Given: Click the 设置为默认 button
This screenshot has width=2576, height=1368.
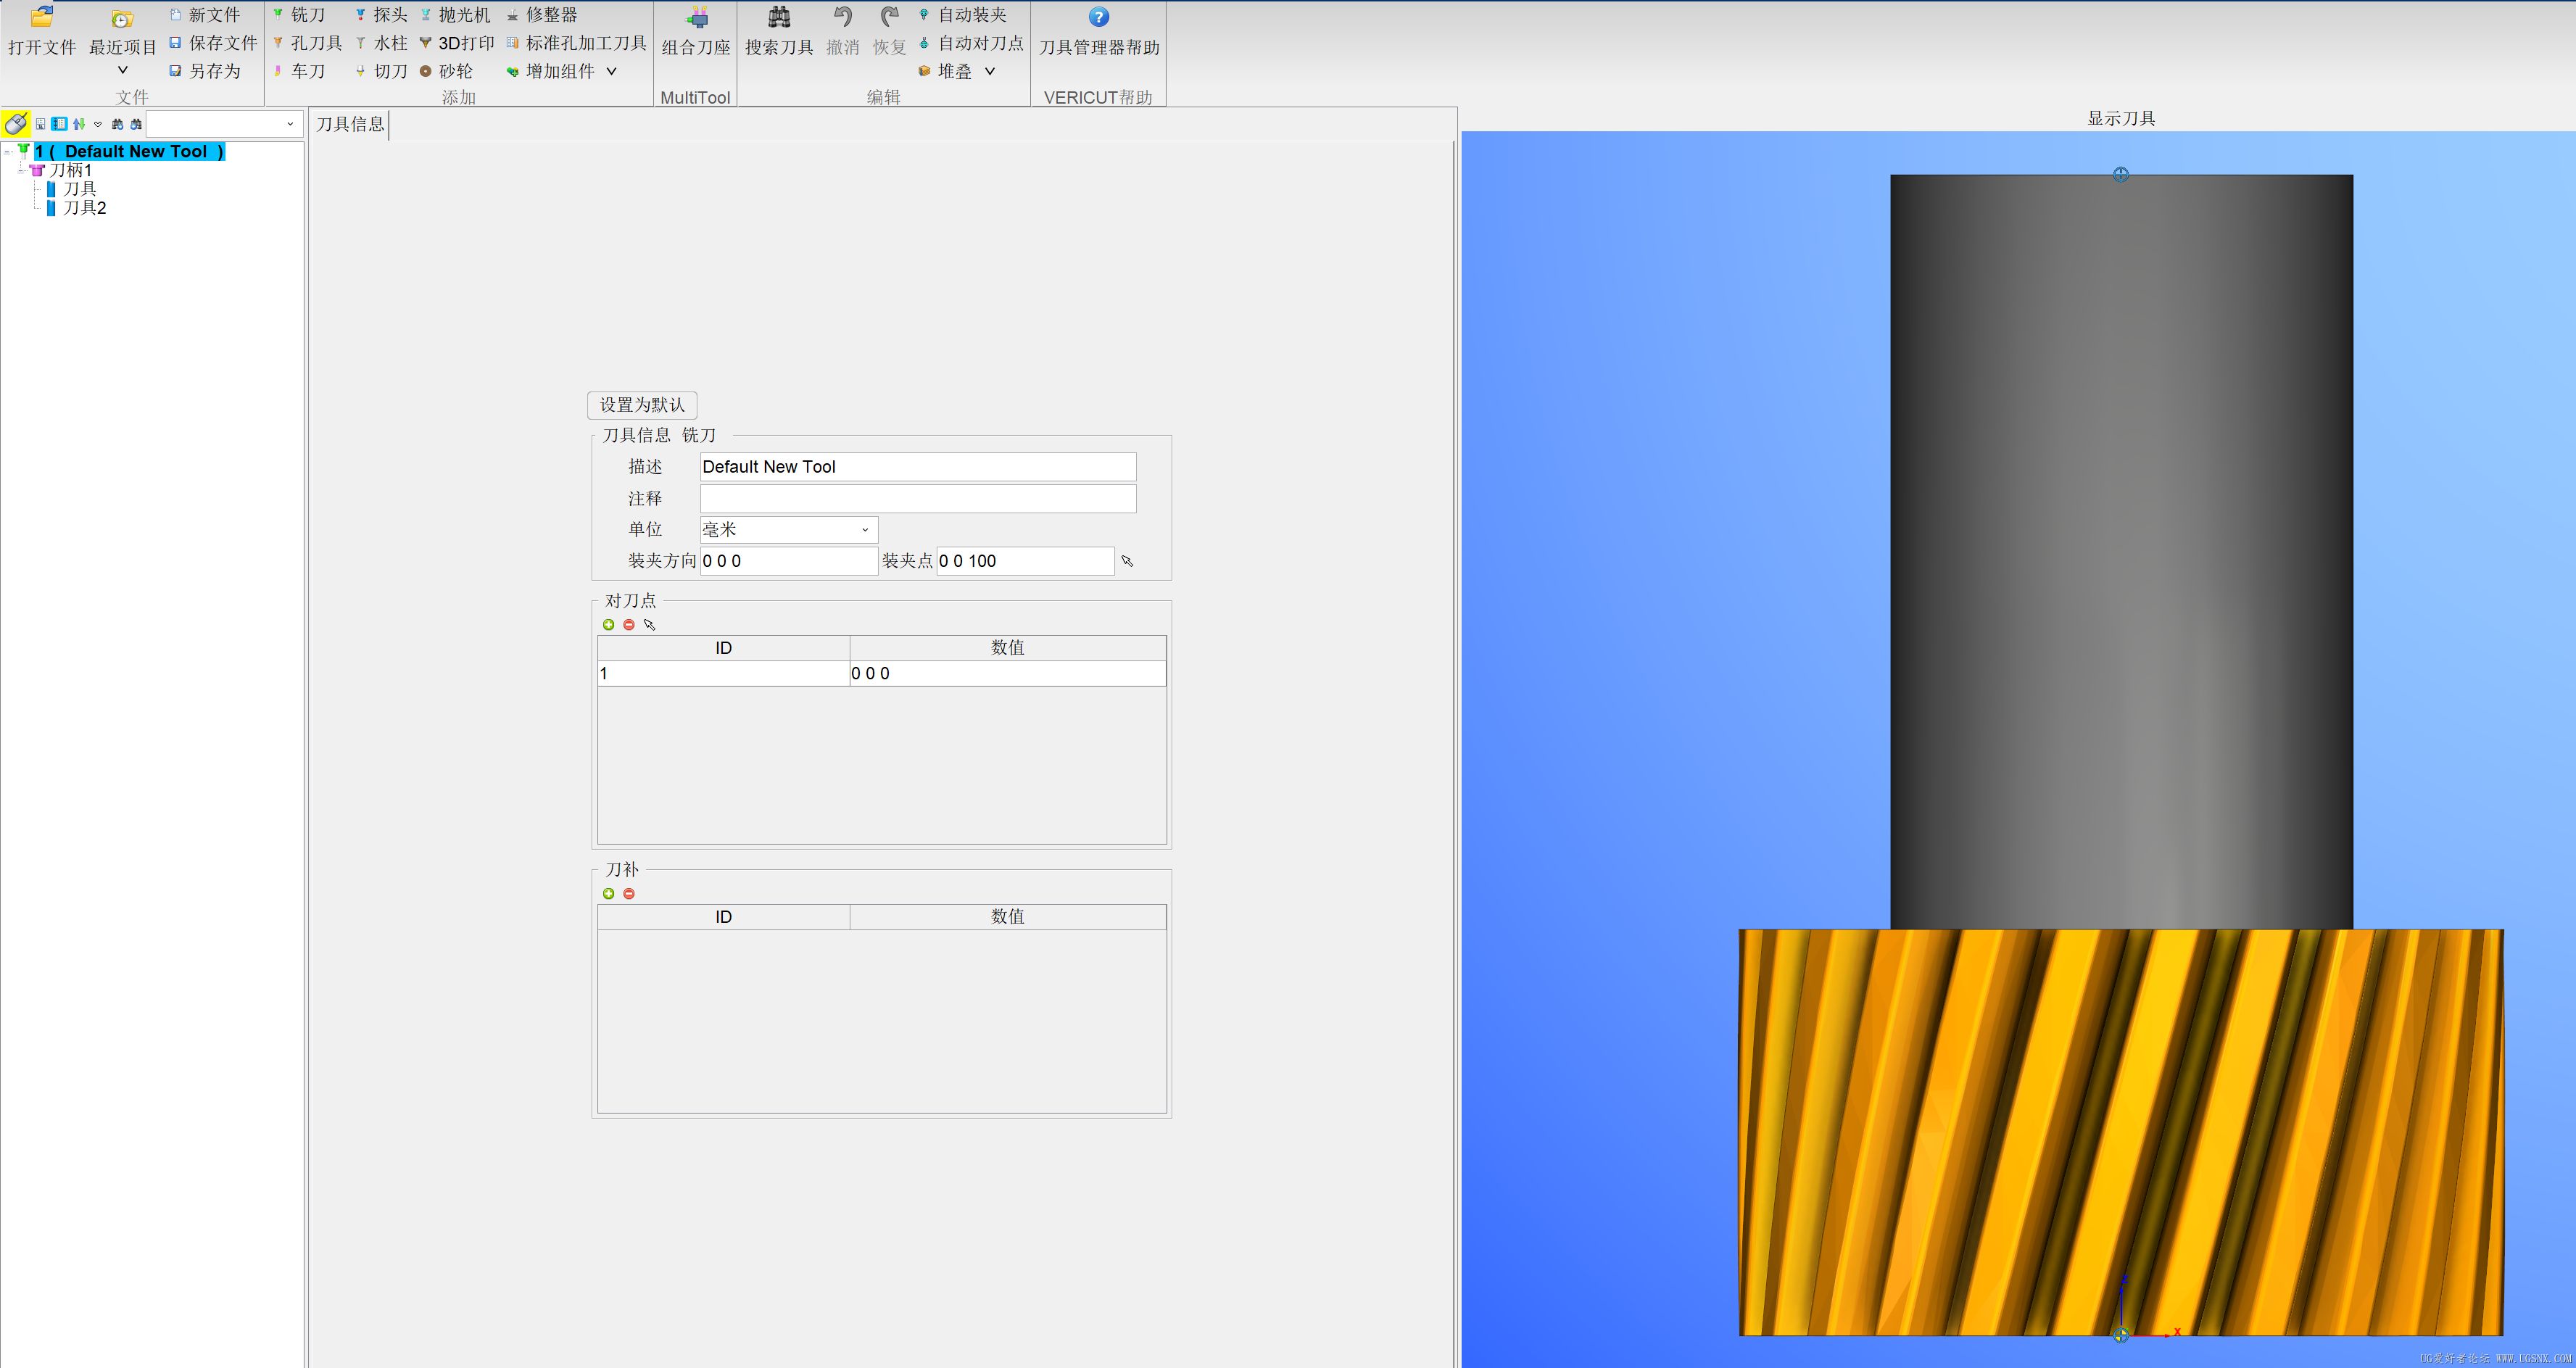Looking at the screenshot, I should click(x=642, y=405).
